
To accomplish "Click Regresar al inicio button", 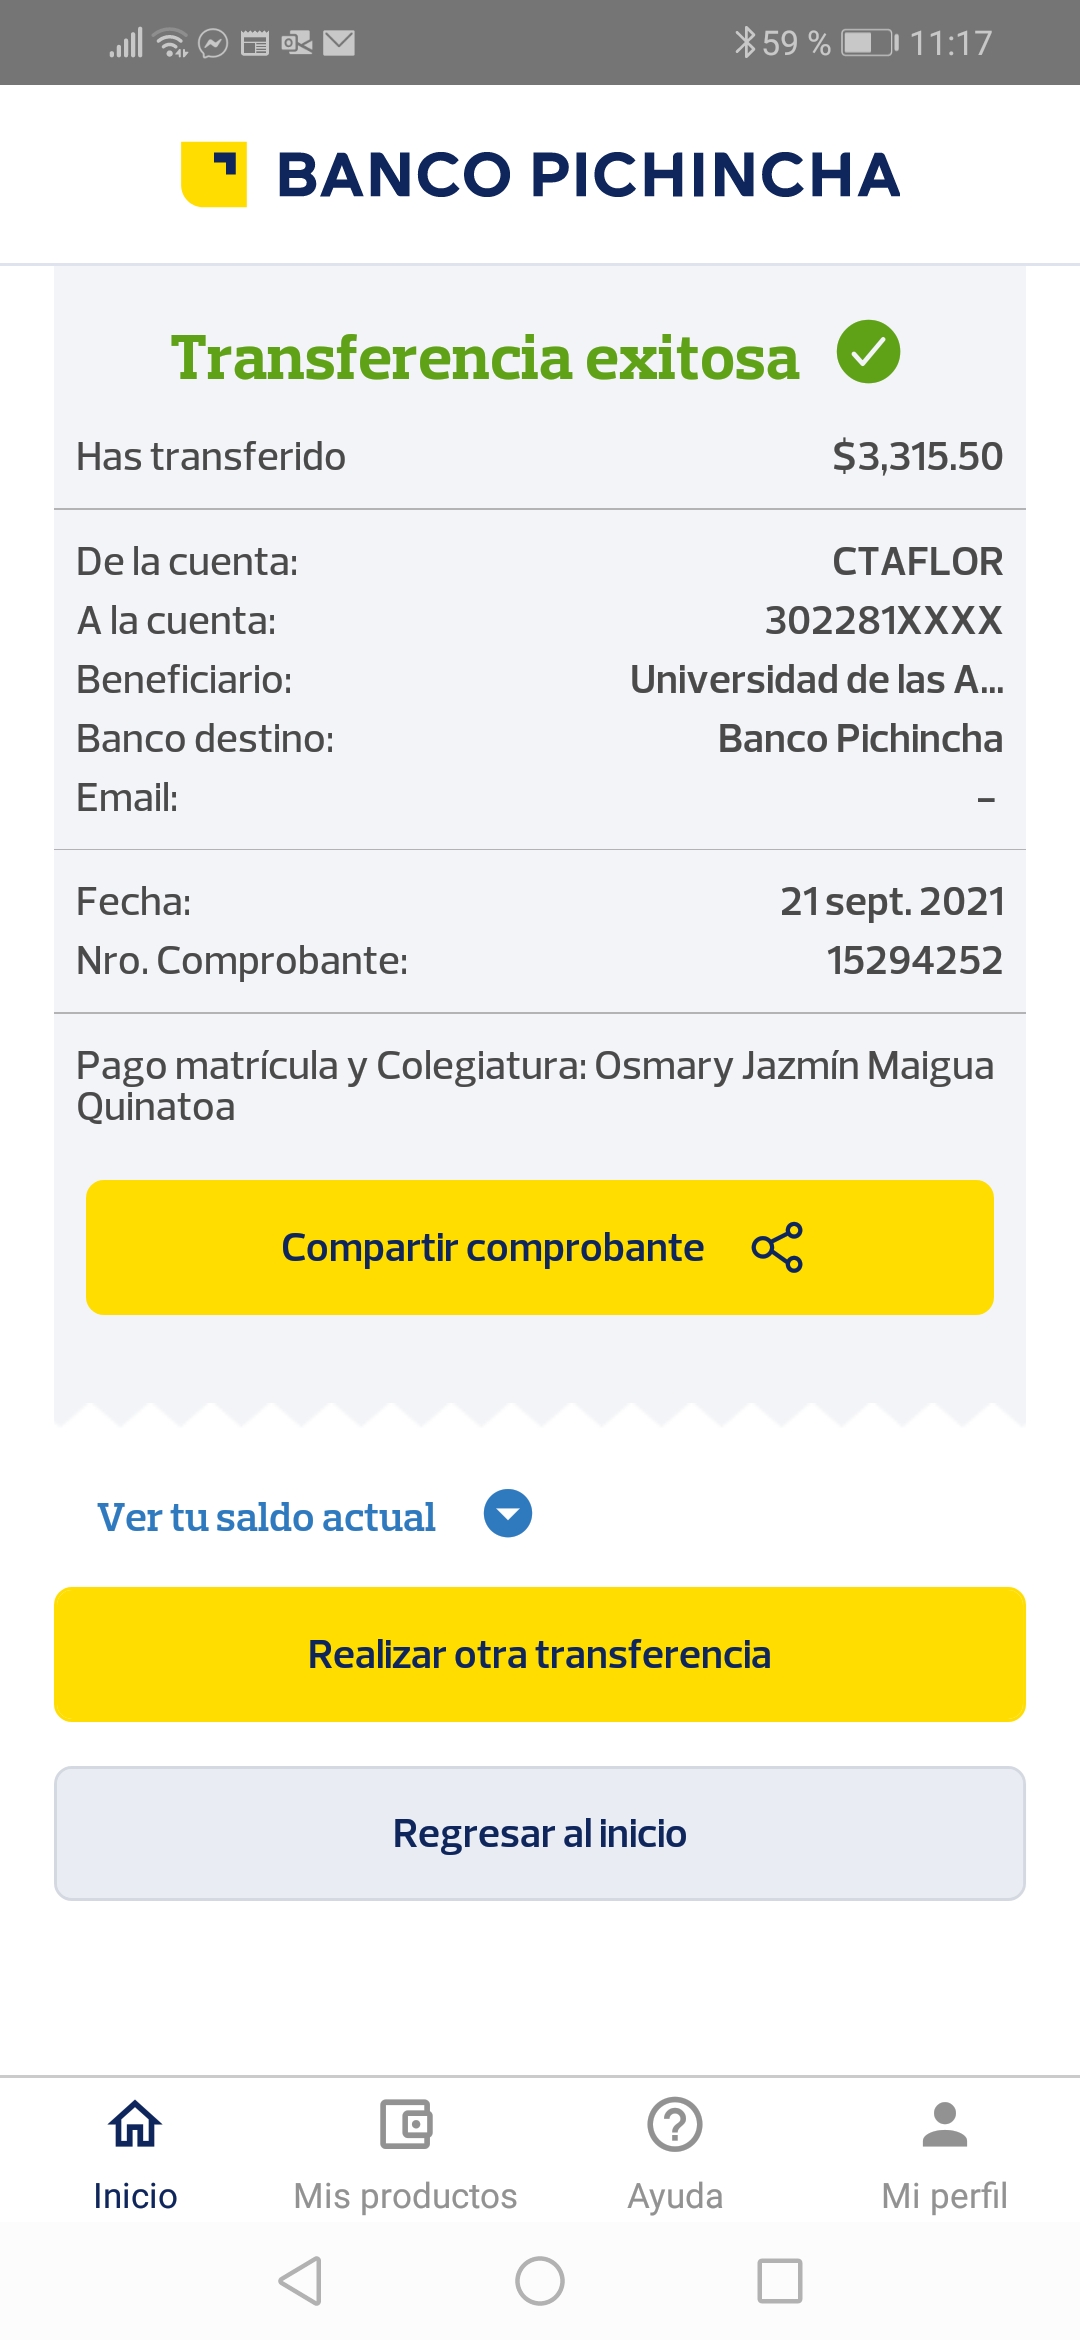I will point(540,1833).
